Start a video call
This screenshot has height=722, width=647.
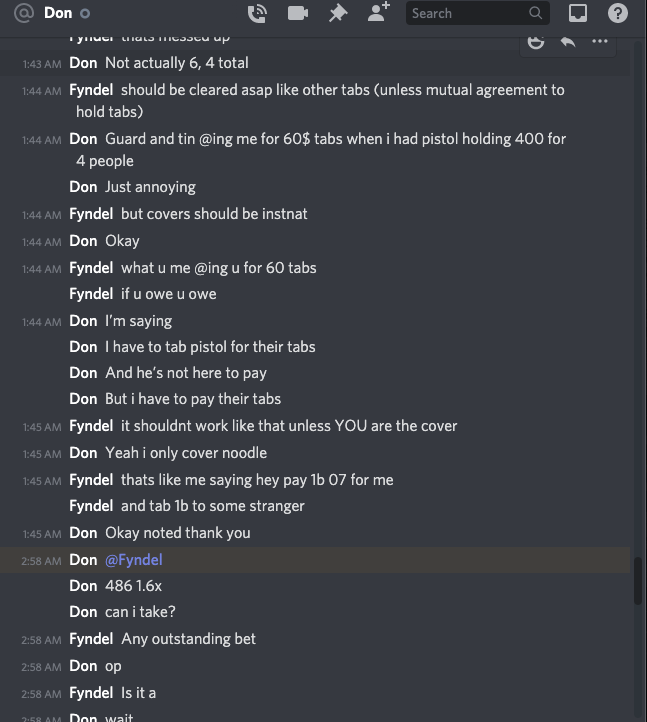tap(298, 13)
